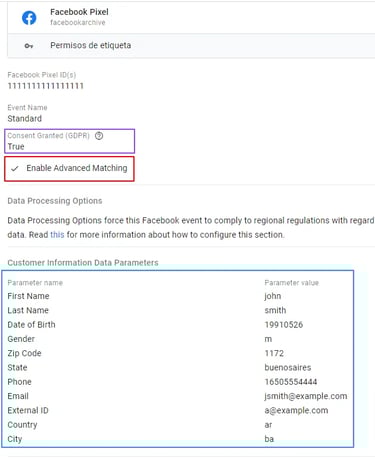Select the True consent value

click(16, 147)
